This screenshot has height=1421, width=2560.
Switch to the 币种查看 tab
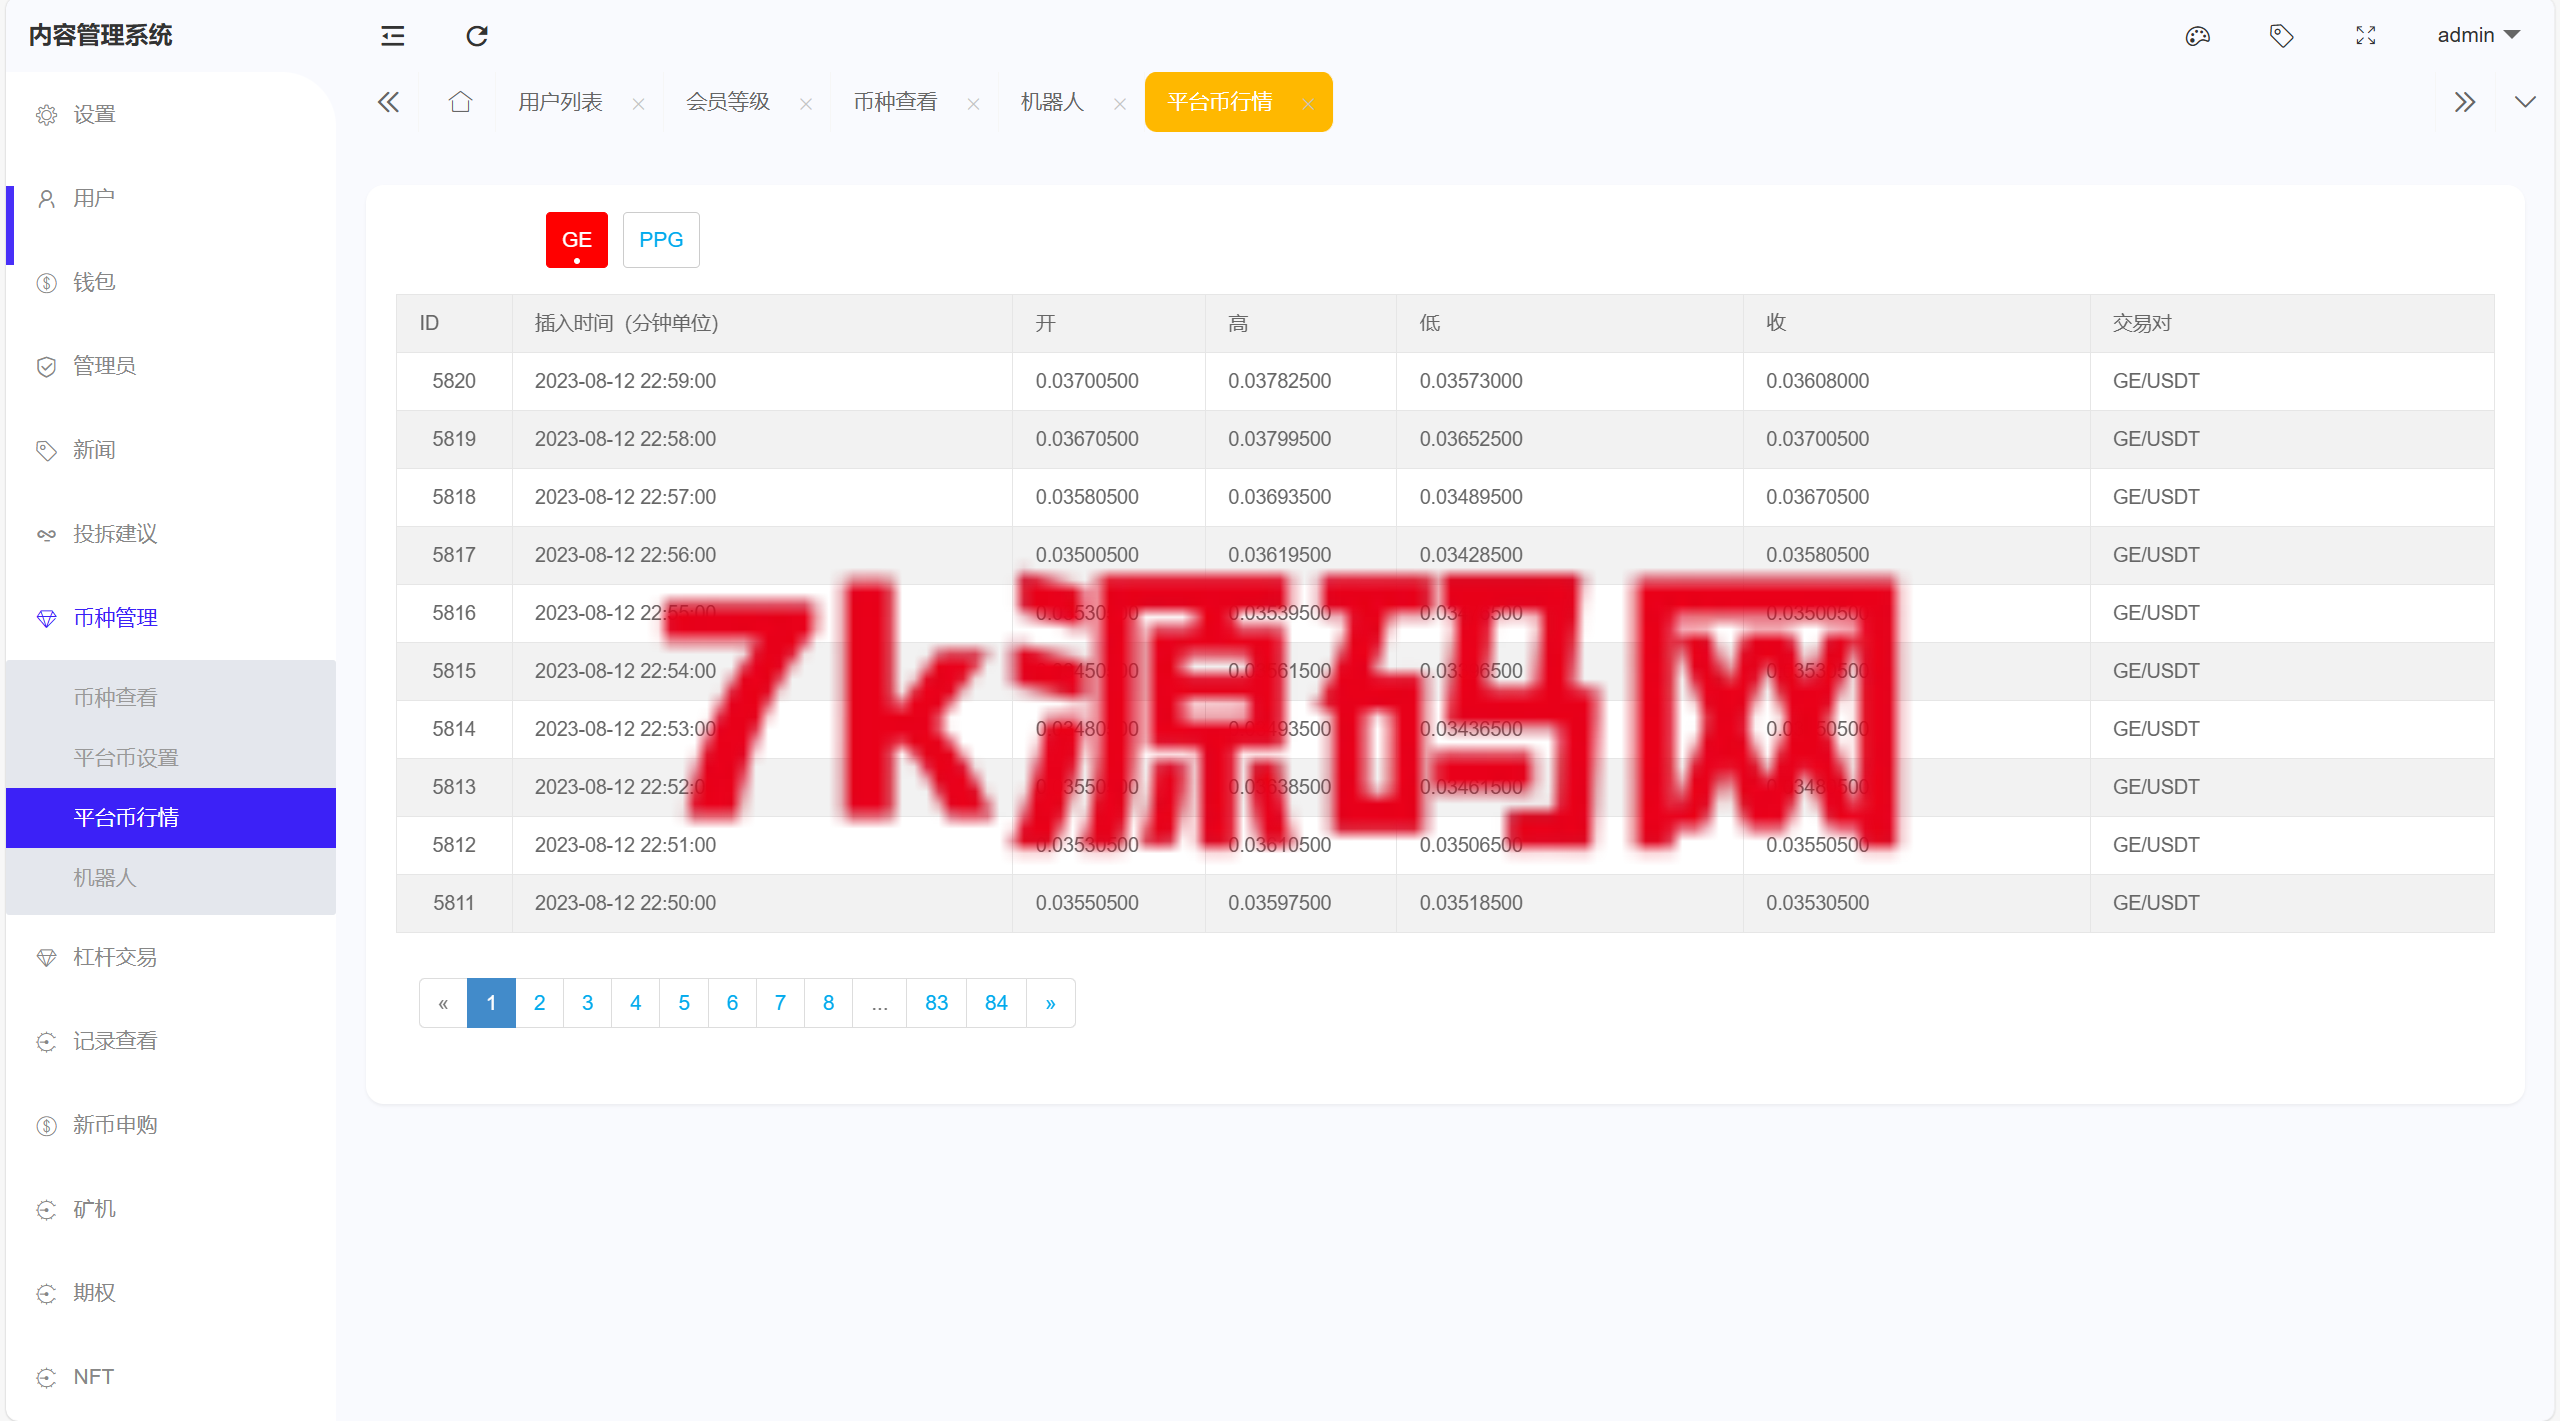point(895,102)
